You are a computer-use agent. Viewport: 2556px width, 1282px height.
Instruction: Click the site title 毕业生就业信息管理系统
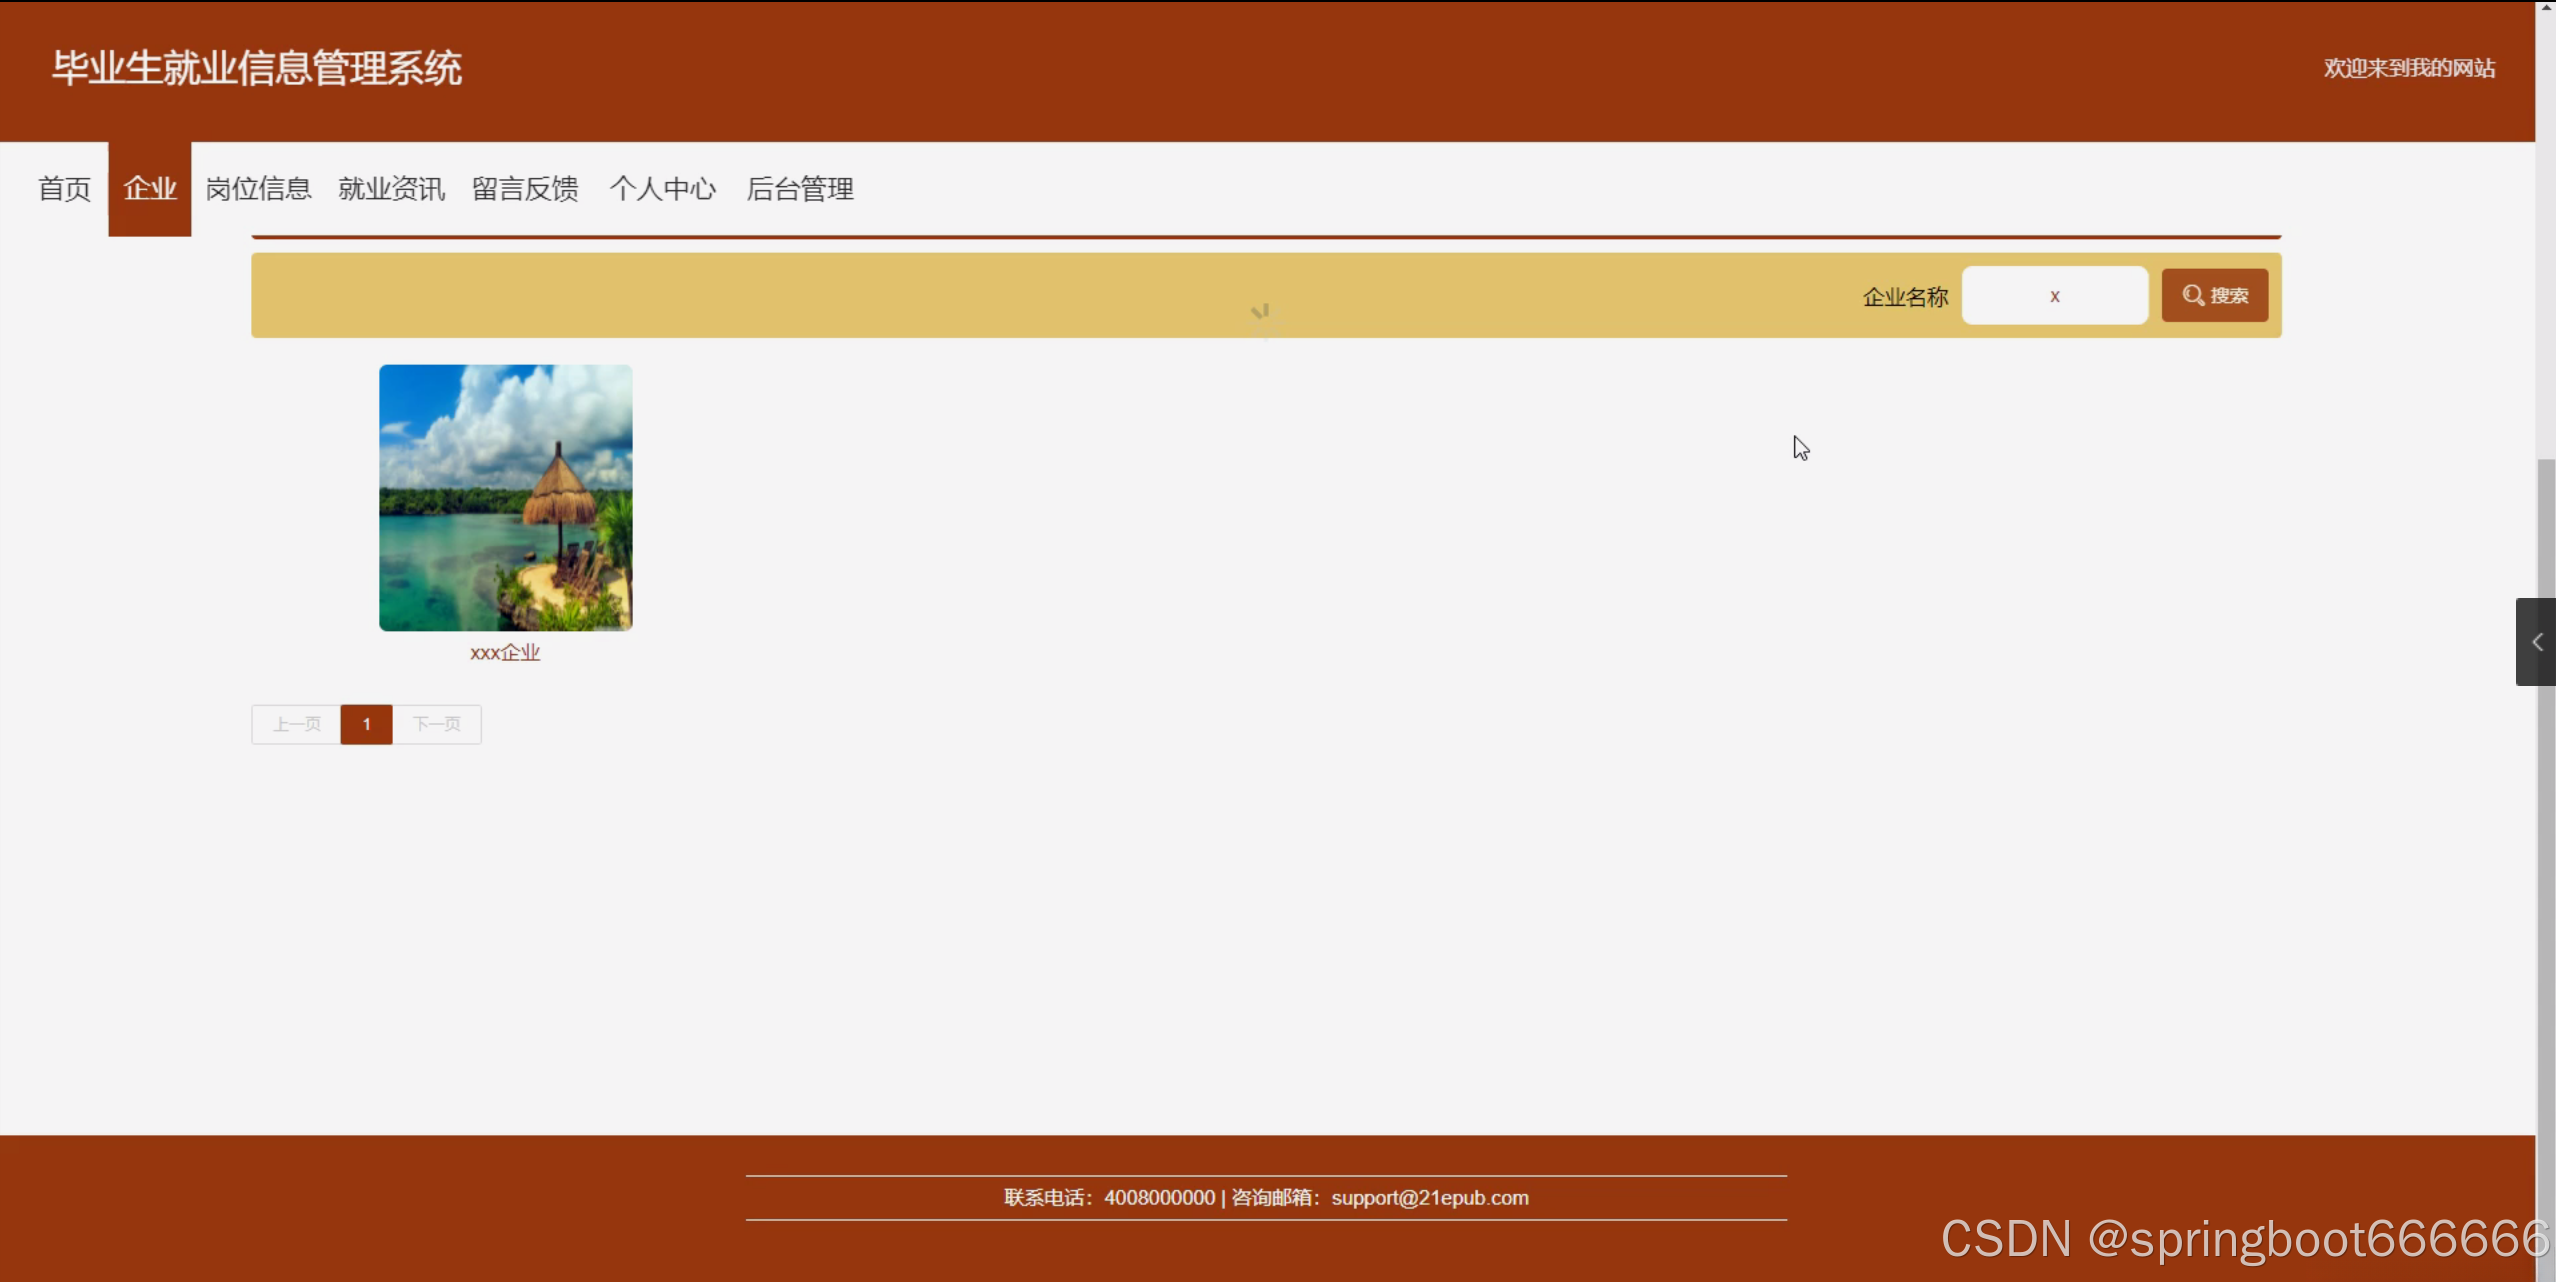pyautogui.click(x=257, y=68)
